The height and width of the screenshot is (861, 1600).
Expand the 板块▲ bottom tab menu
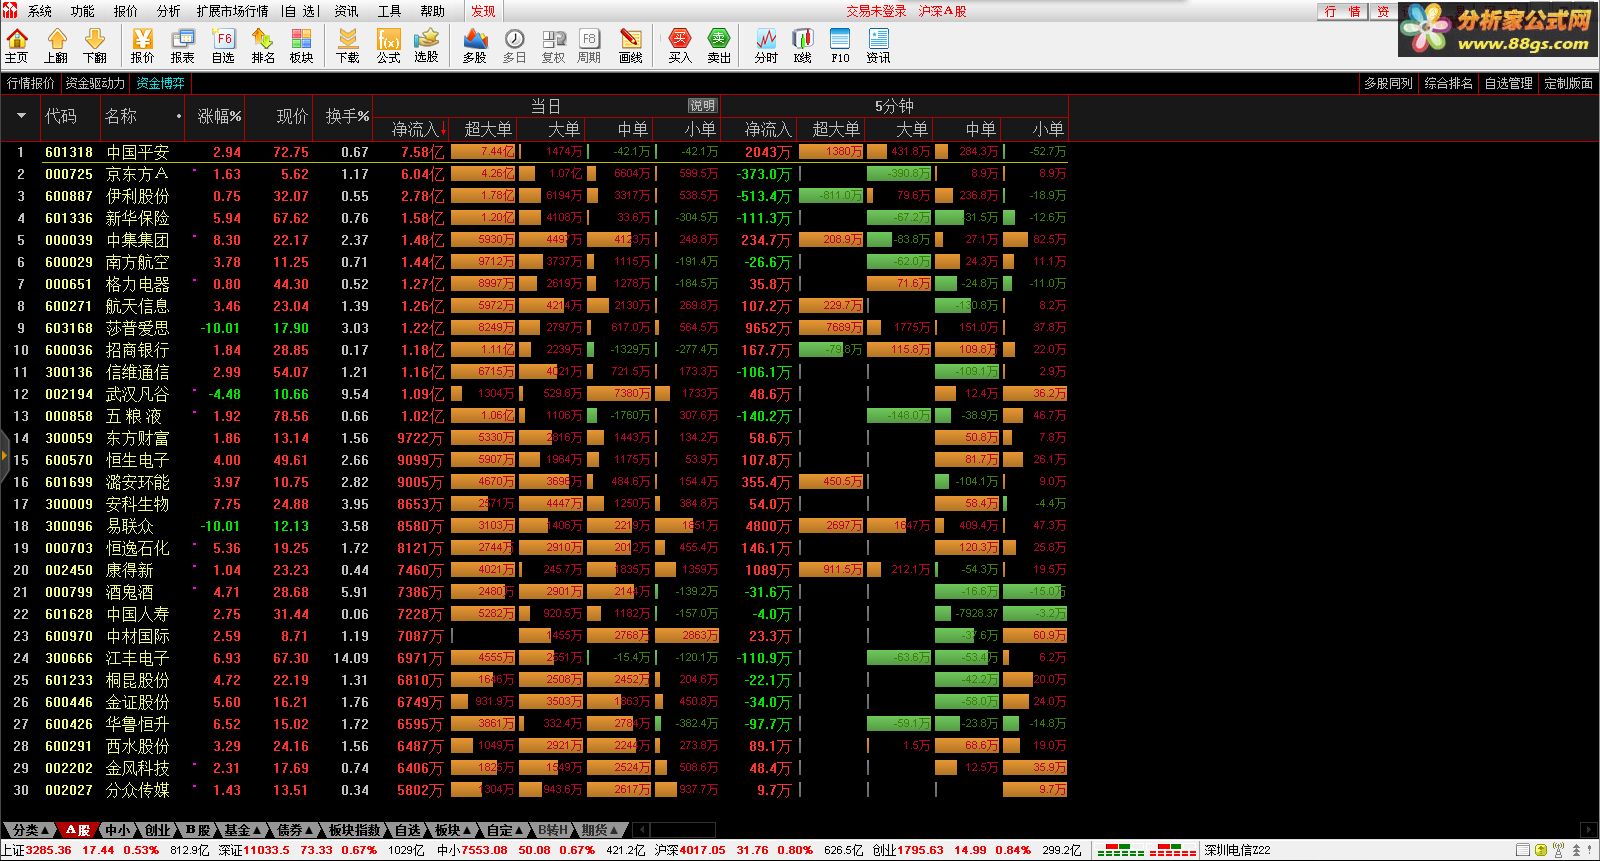point(453,830)
